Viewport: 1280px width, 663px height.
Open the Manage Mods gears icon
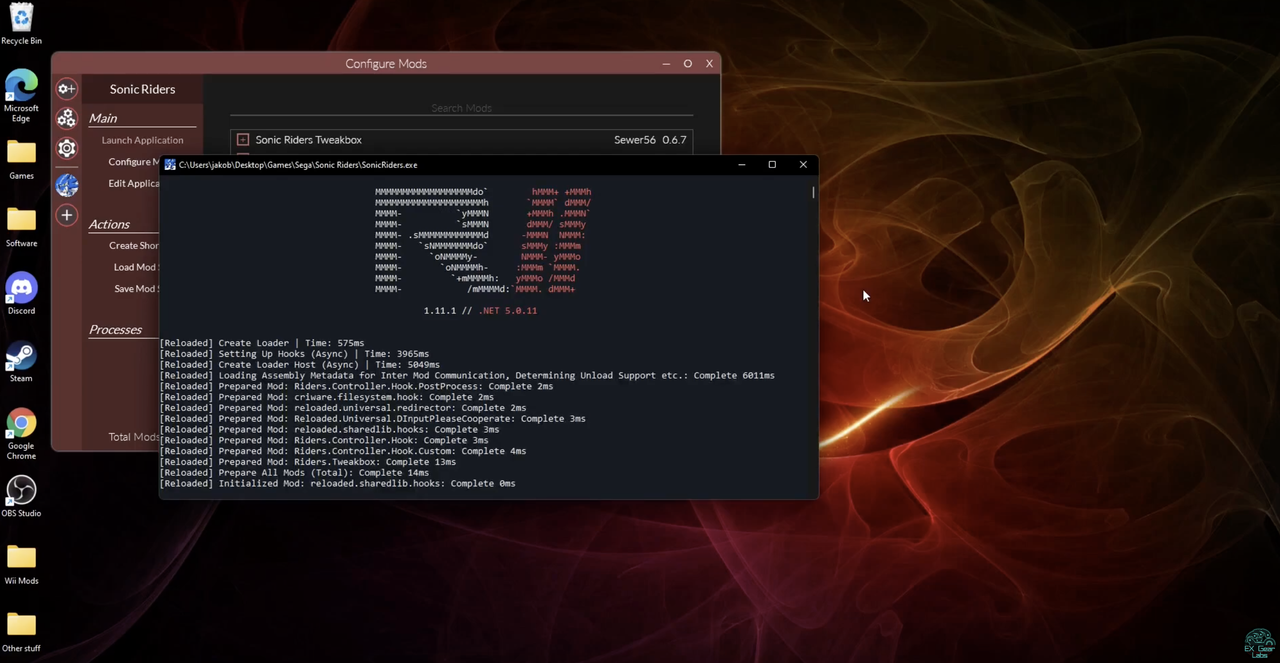point(66,119)
